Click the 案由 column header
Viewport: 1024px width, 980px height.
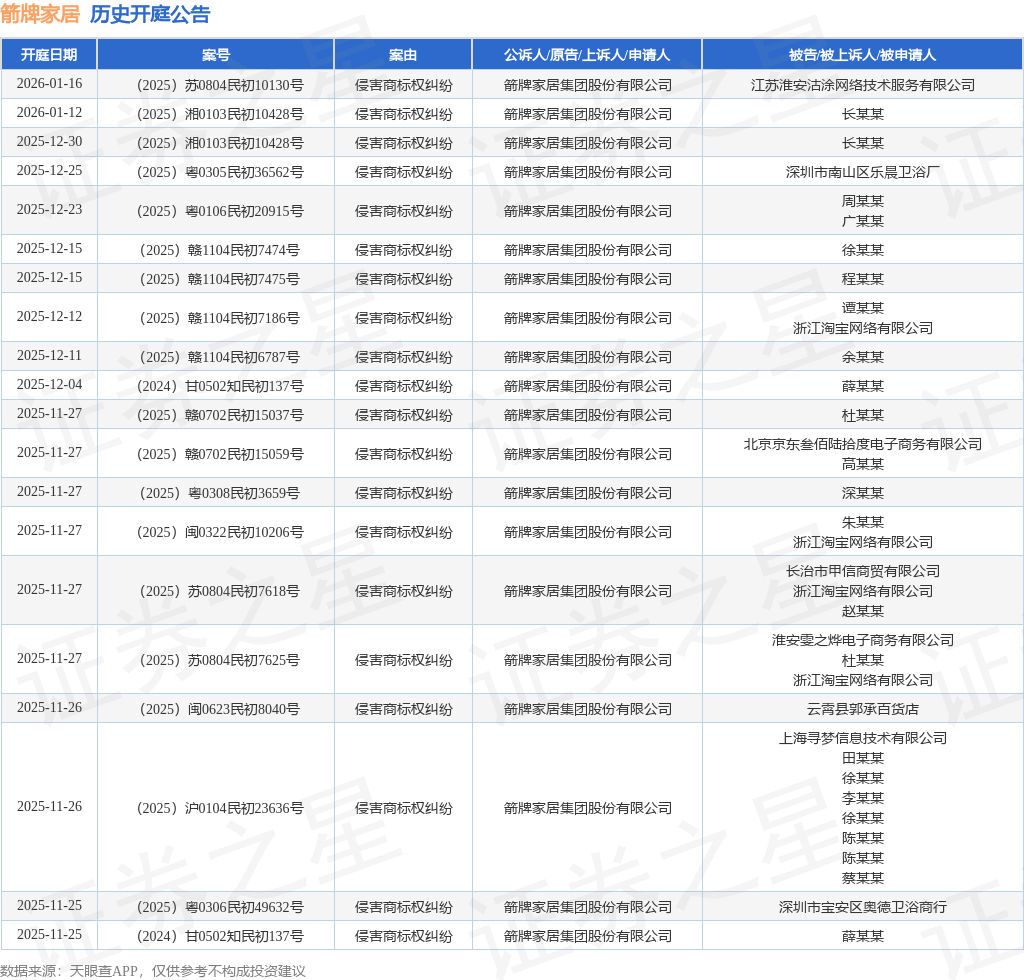pyautogui.click(x=403, y=55)
